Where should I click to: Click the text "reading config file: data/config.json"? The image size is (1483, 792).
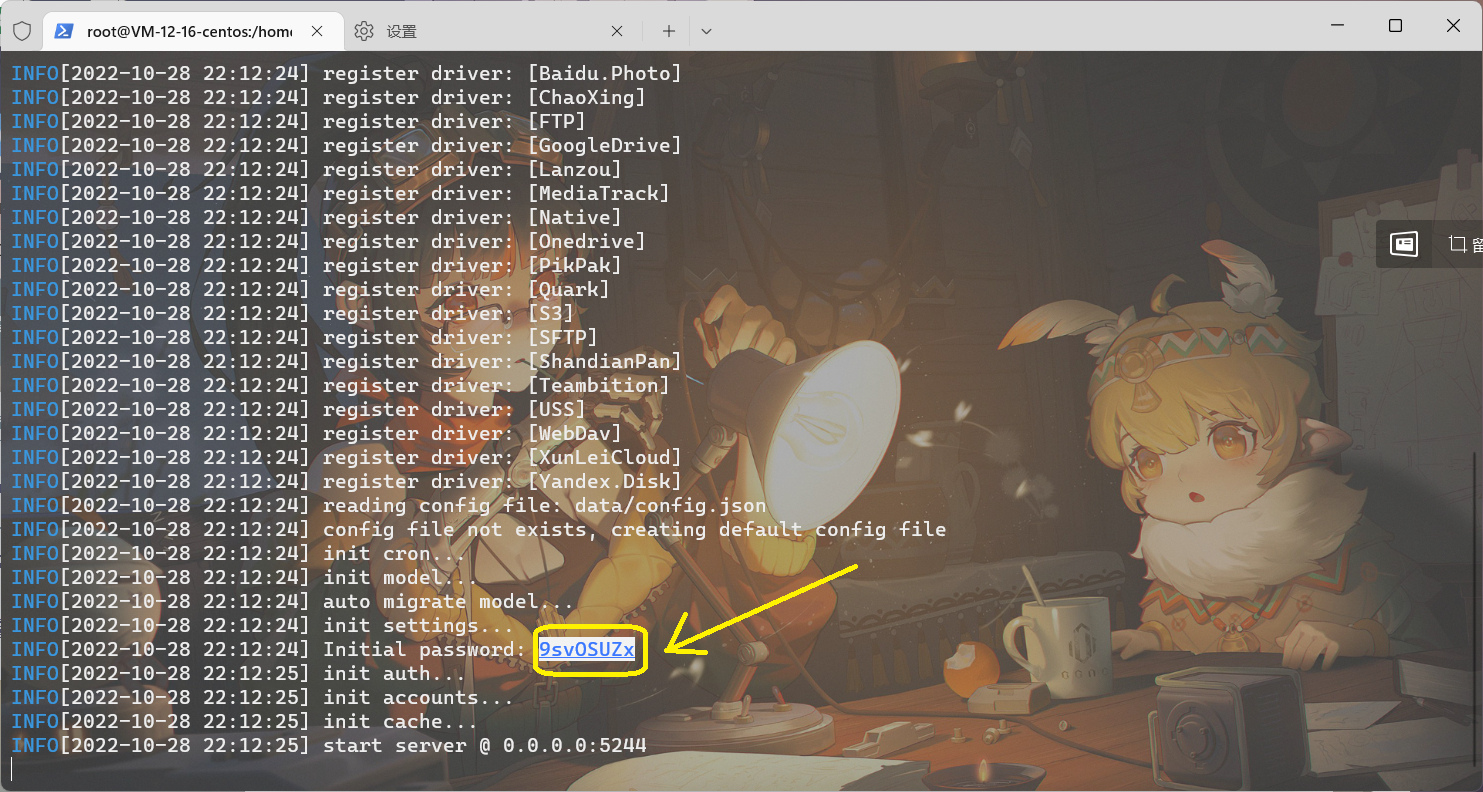[545, 506]
